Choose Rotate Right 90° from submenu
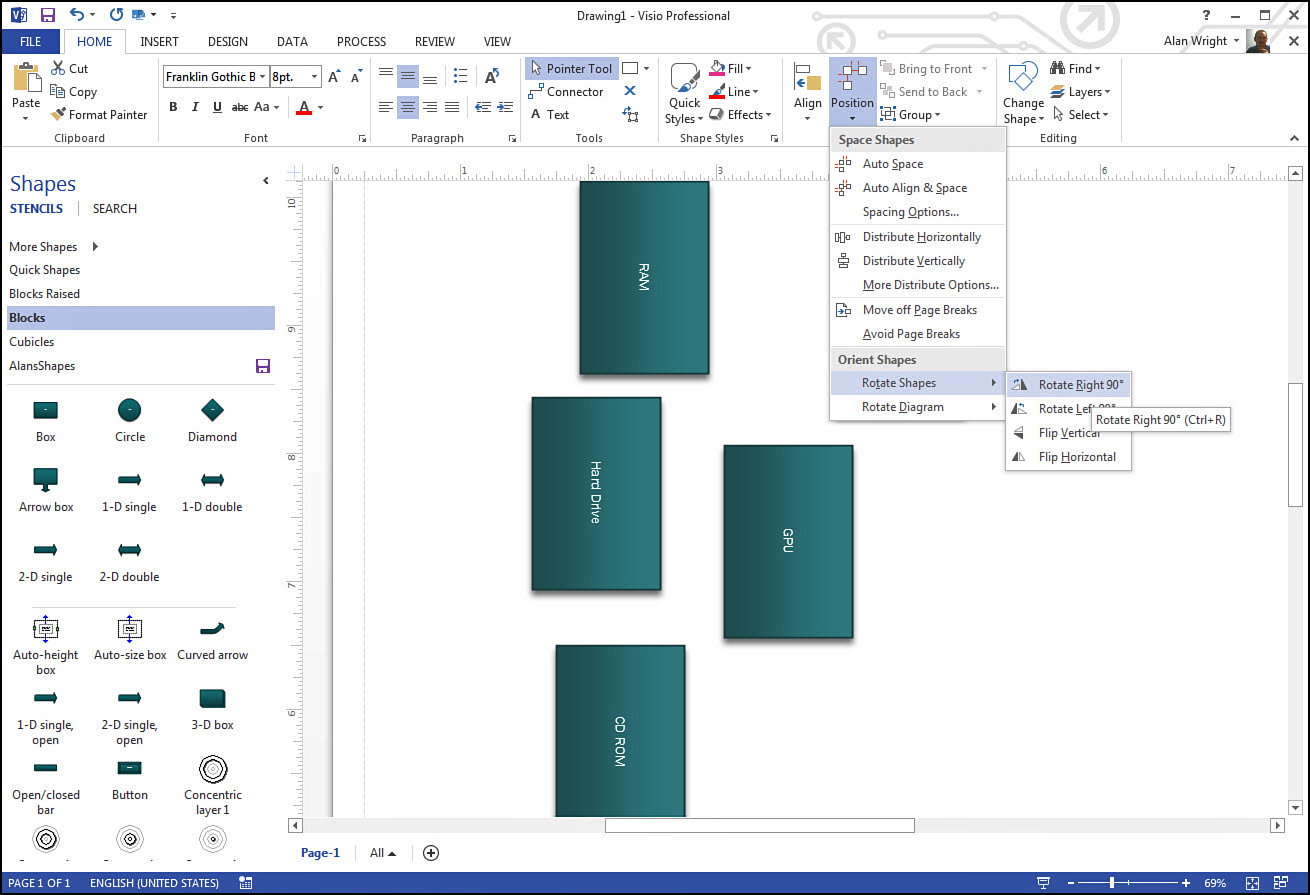 (x=1069, y=385)
